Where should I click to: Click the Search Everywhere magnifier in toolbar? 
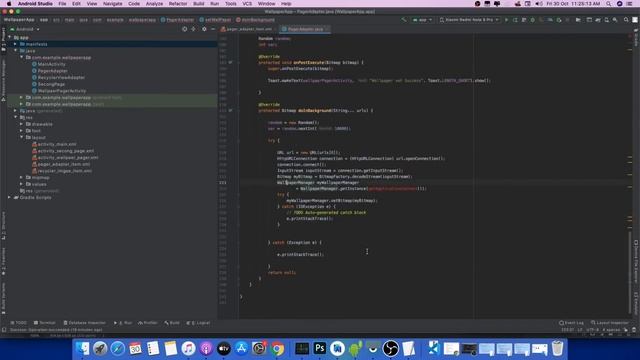tap(626, 20)
